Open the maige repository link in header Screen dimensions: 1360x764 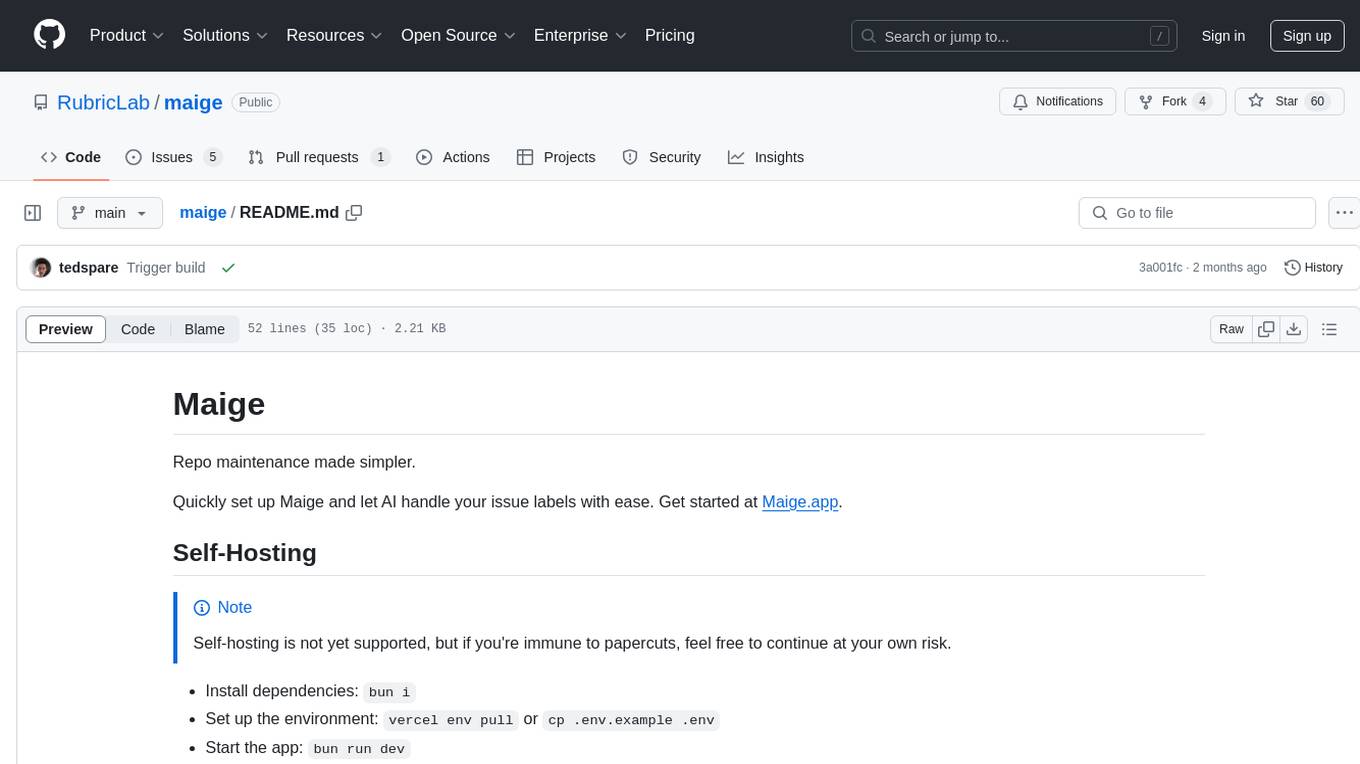(x=193, y=102)
